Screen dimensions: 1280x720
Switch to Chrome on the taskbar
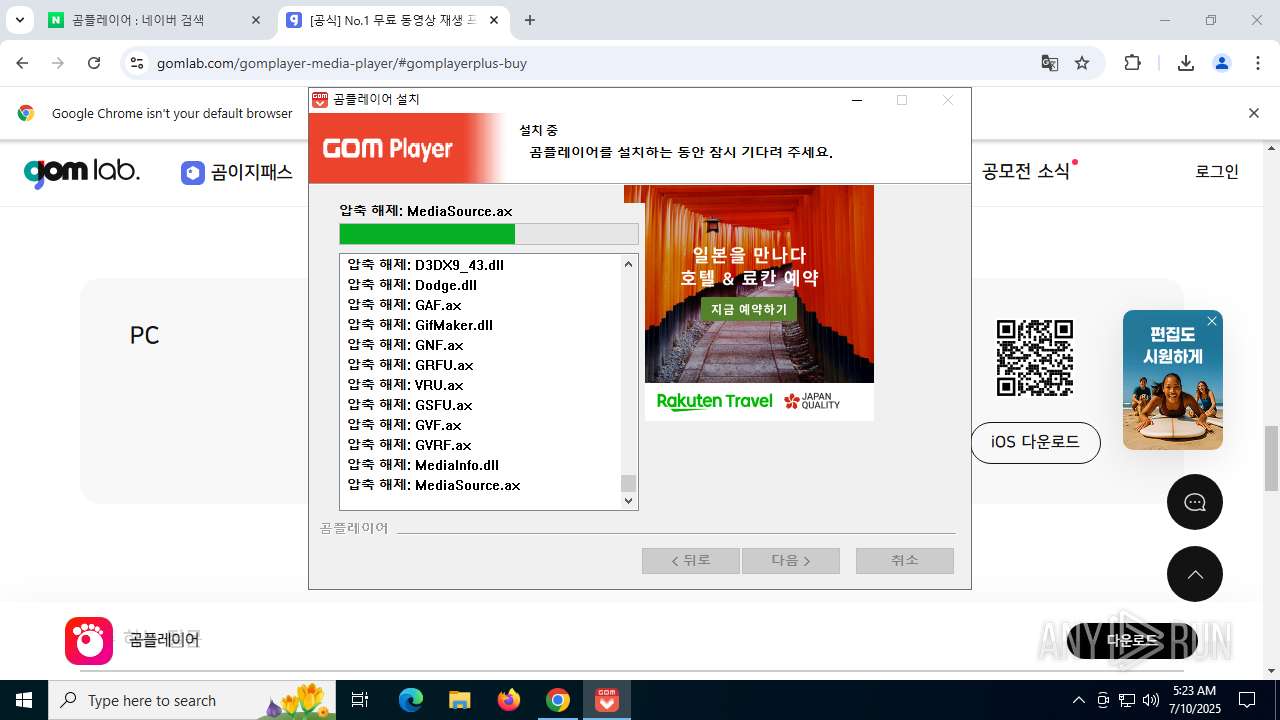558,700
